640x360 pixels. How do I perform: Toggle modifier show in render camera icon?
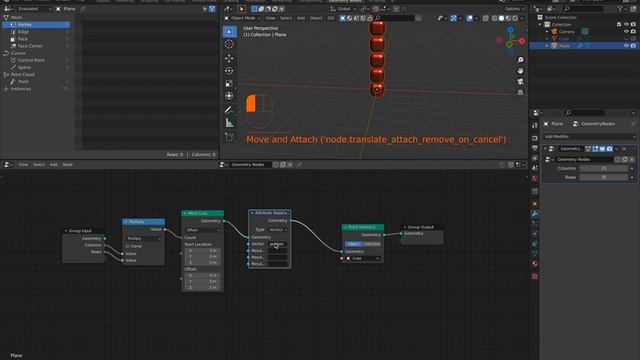tap(609, 149)
